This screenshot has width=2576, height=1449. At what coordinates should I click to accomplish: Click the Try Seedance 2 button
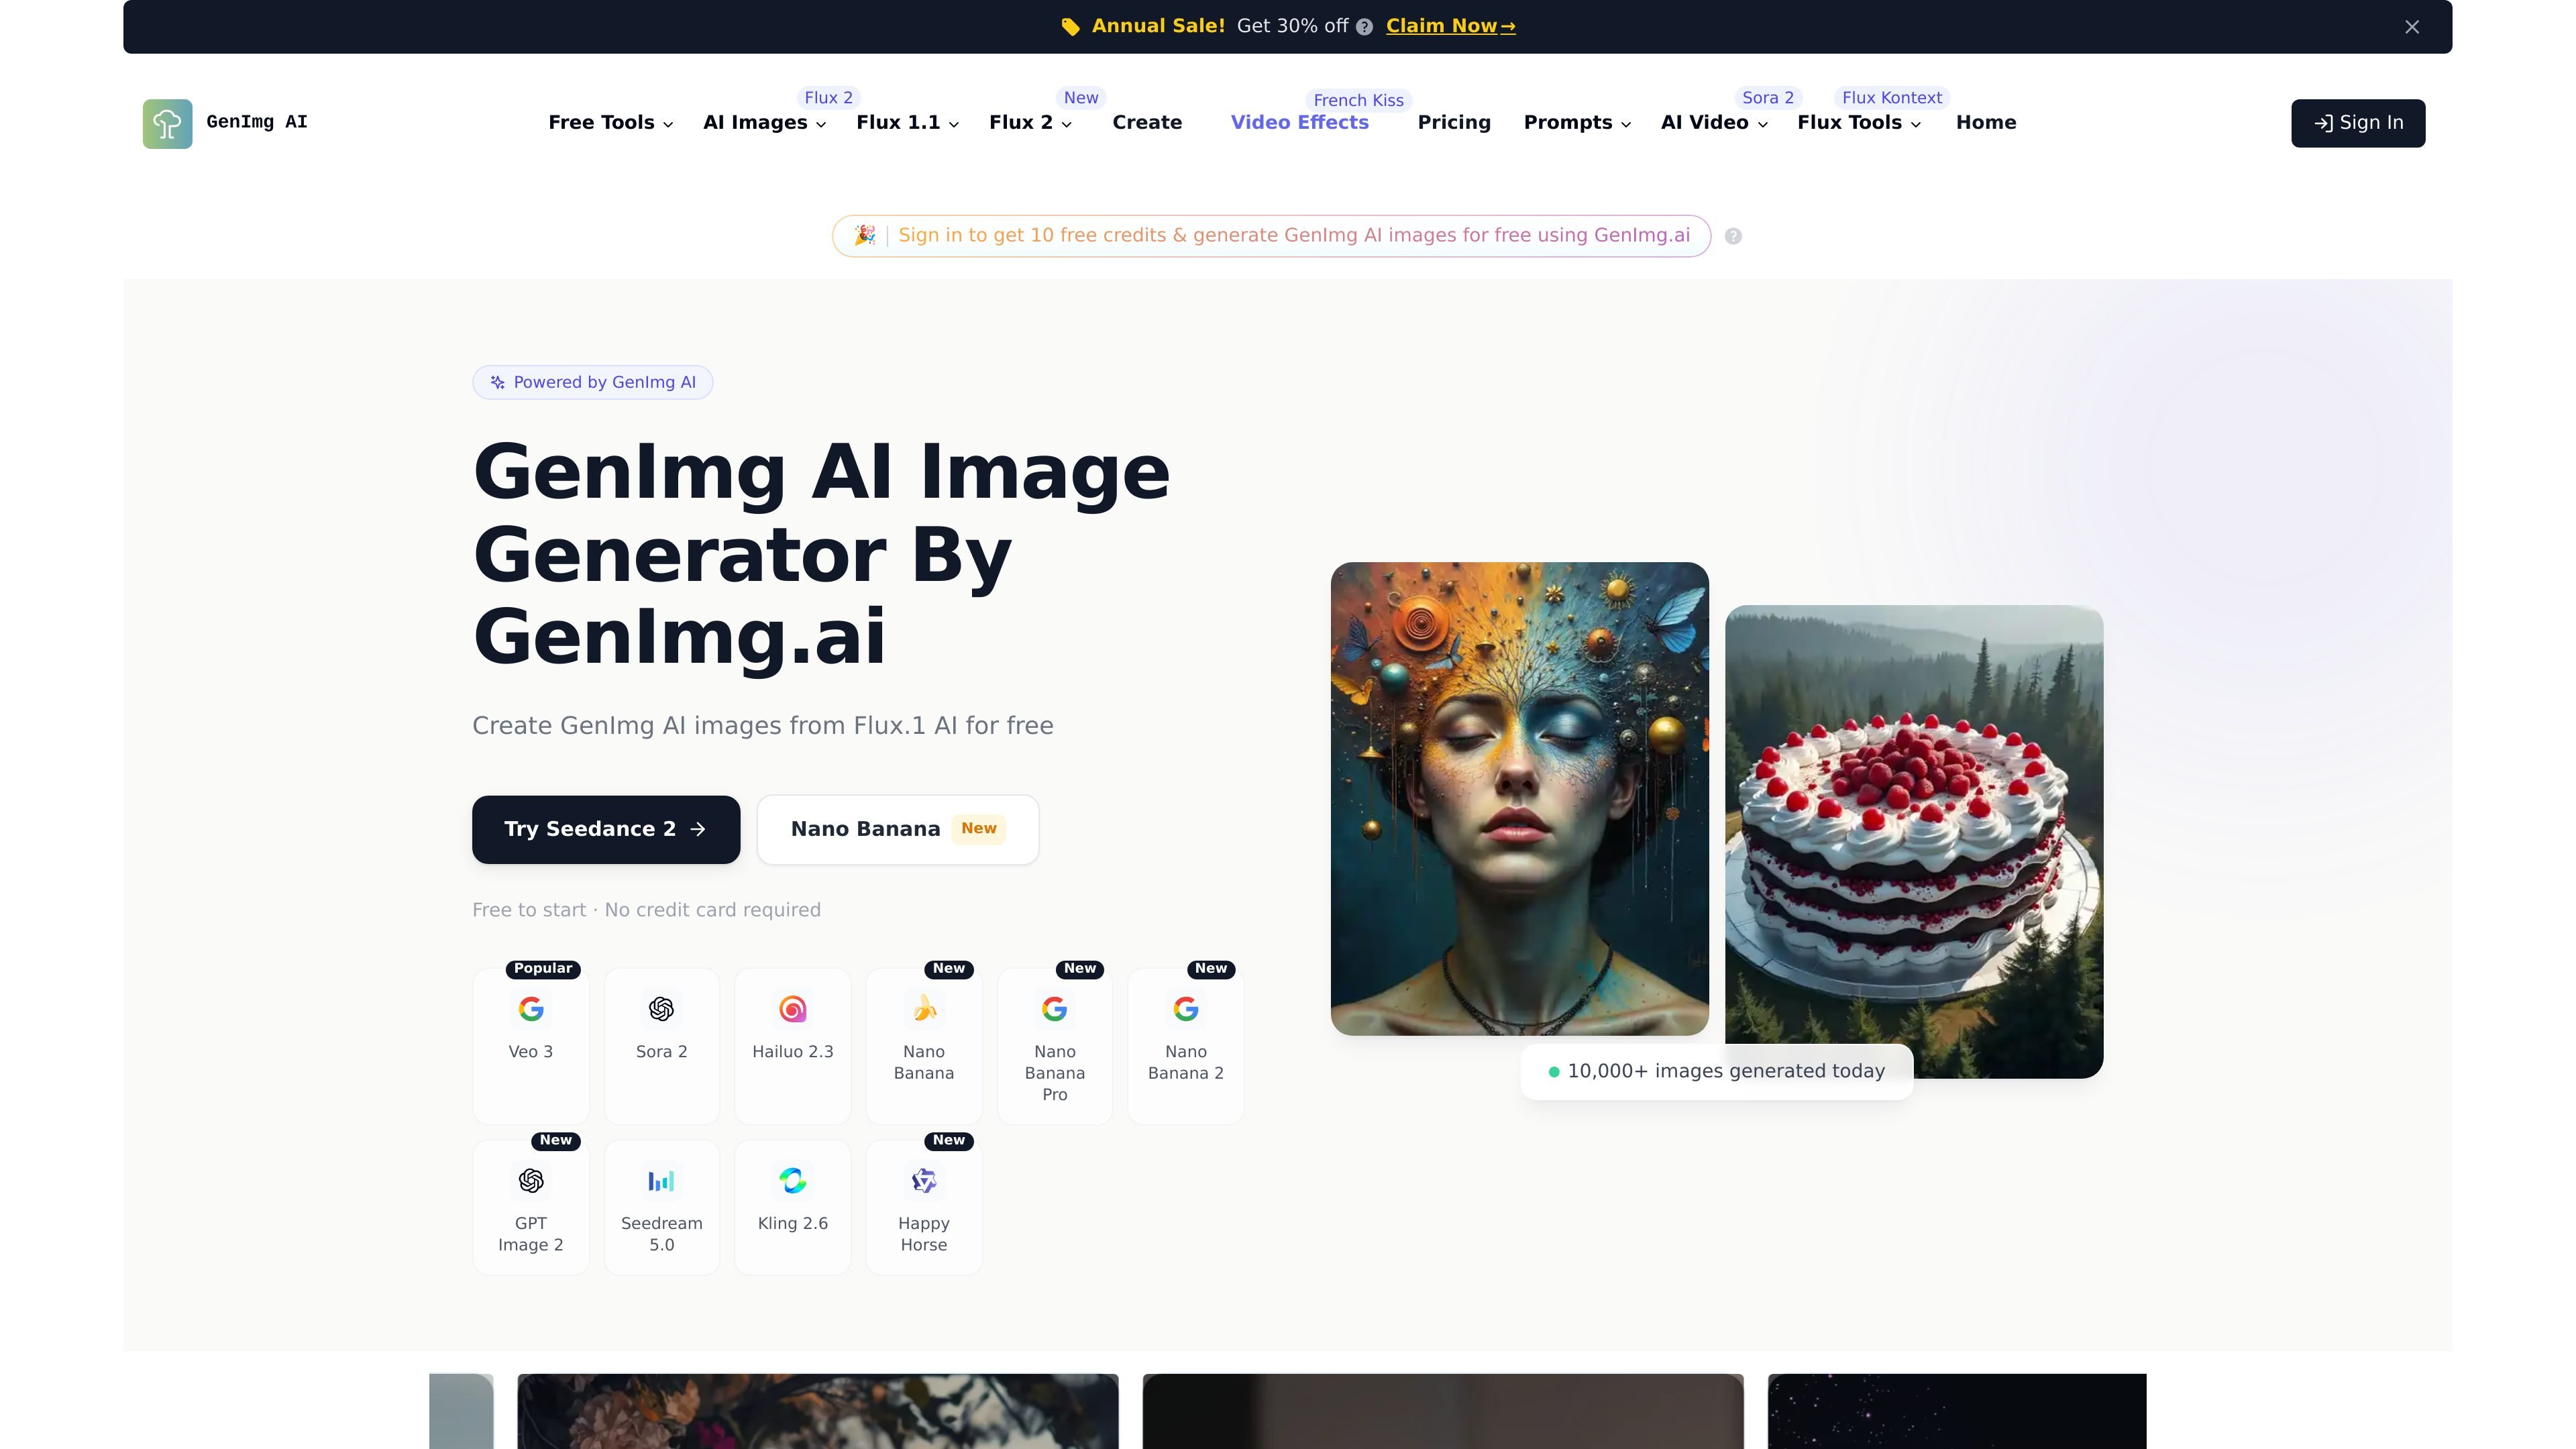tap(606, 829)
